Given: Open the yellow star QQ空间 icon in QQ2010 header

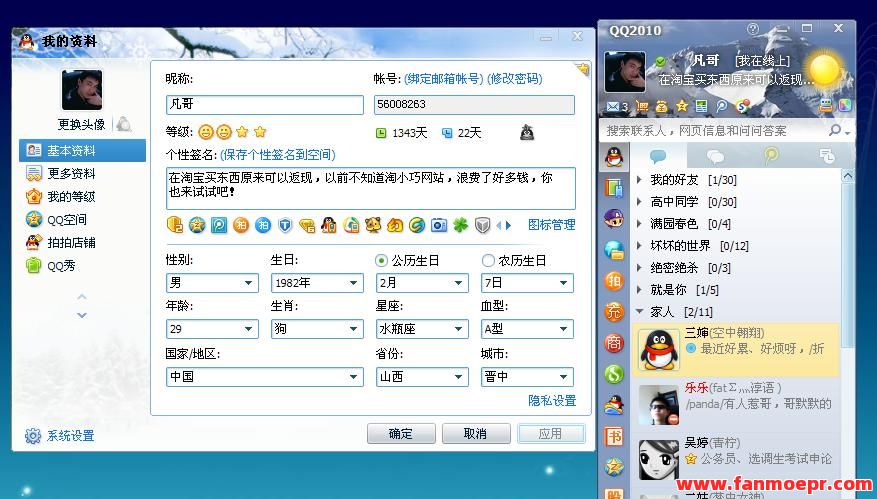Looking at the screenshot, I should pyautogui.click(x=682, y=106).
